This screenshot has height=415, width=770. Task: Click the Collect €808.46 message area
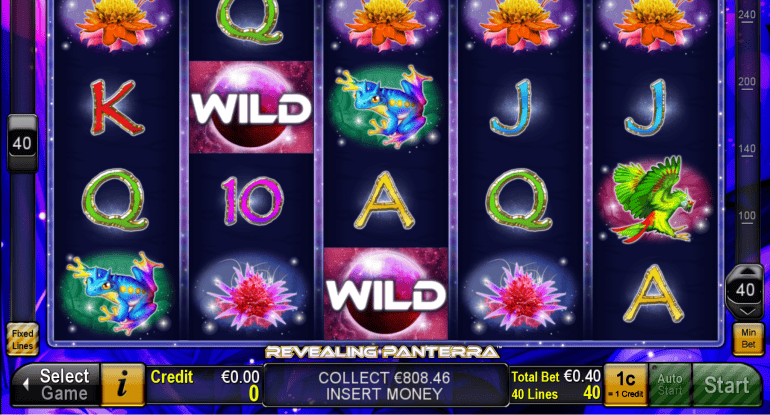(x=385, y=385)
